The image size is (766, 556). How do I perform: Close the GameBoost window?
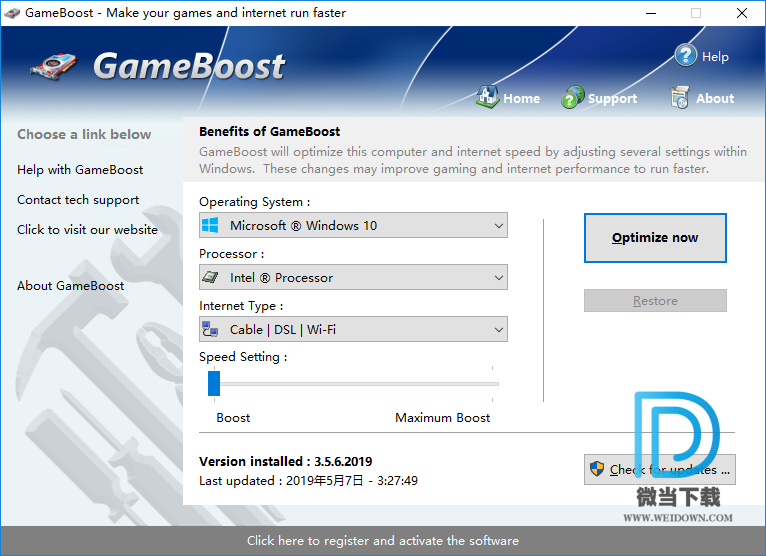[x=742, y=13]
